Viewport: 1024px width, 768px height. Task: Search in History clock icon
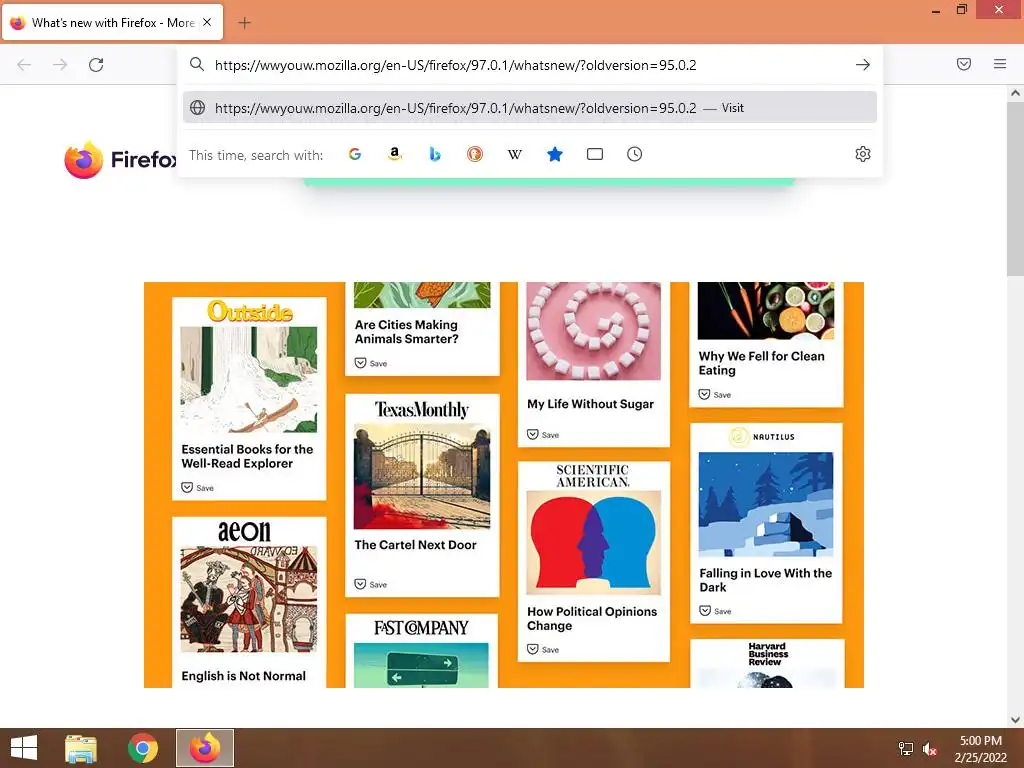point(634,154)
